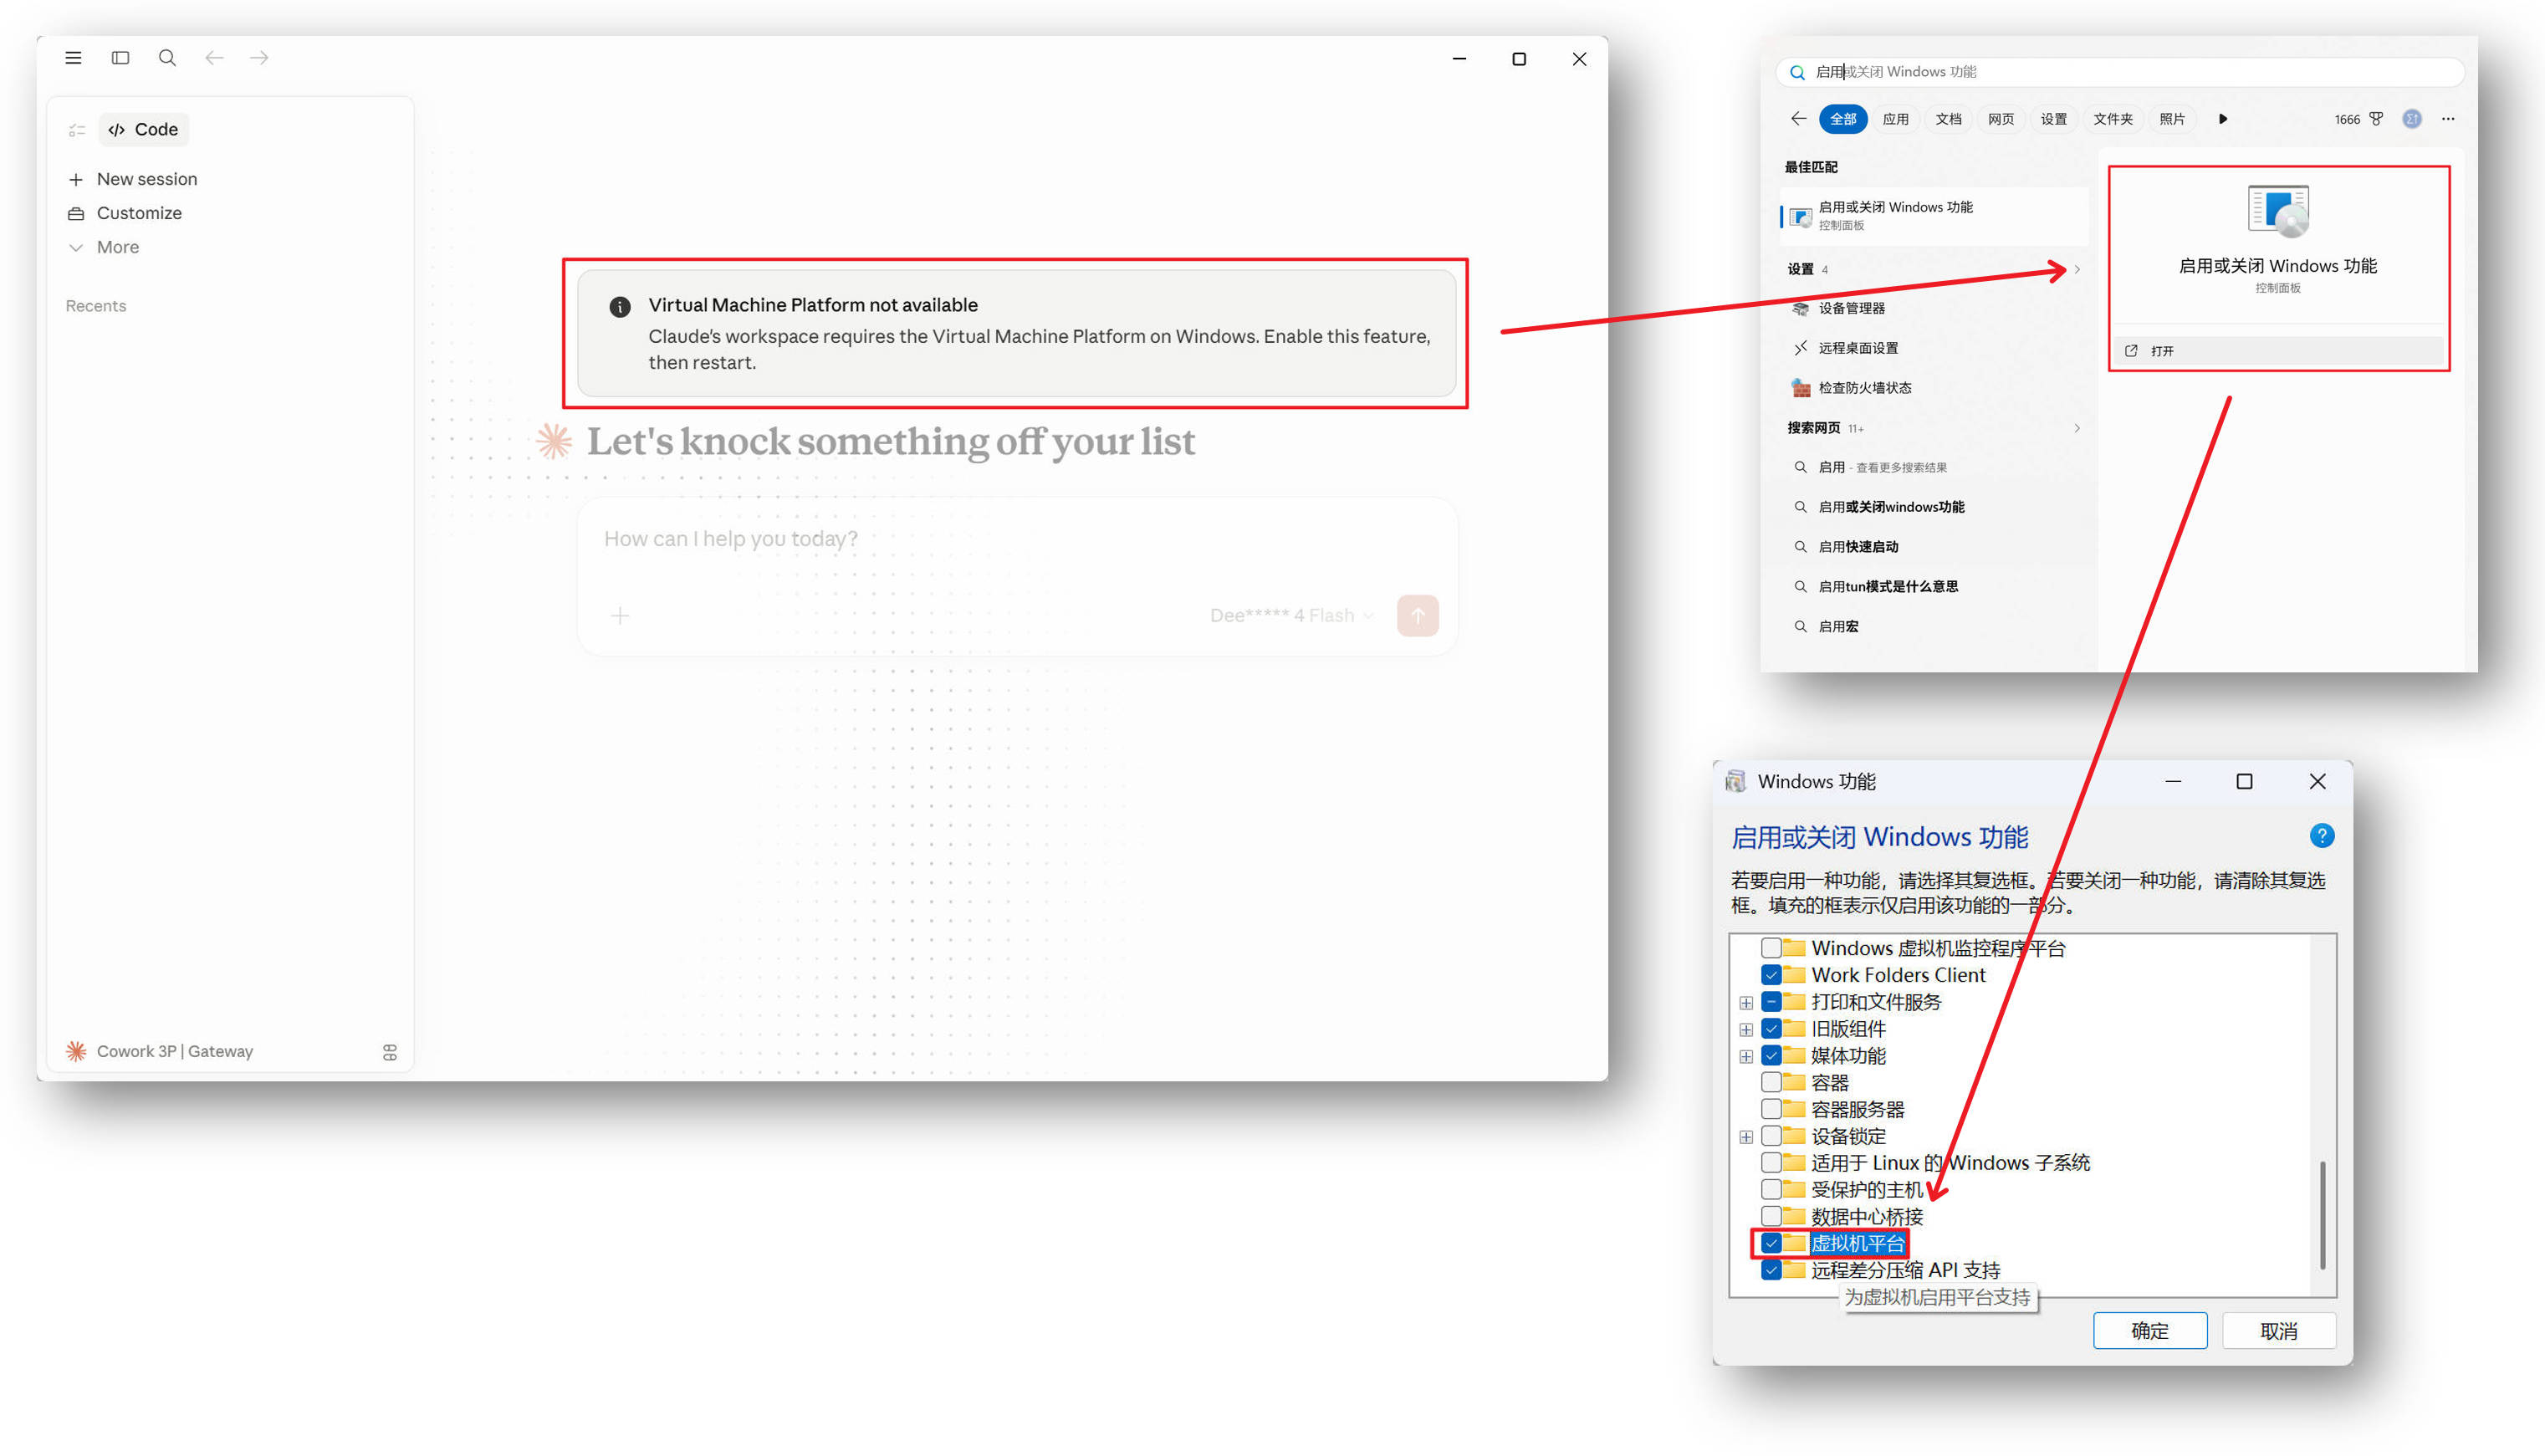Image resolution: width=2545 pixels, height=1456 pixels.
Task: Open the model selector dropdown
Action: click(1290, 615)
